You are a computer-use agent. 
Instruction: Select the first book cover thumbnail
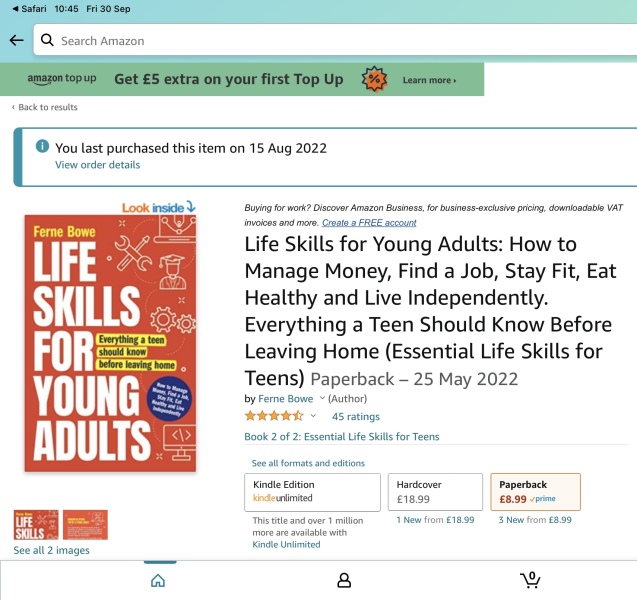[36, 525]
